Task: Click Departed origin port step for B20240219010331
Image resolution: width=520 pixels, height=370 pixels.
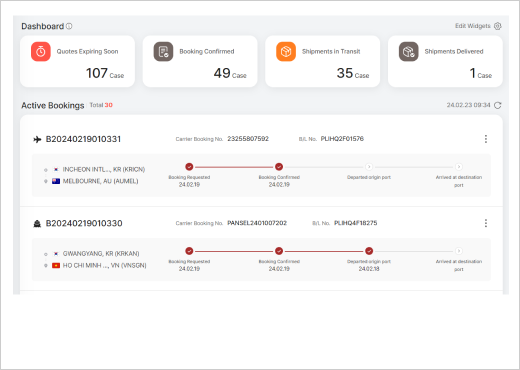Action: click(x=369, y=167)
